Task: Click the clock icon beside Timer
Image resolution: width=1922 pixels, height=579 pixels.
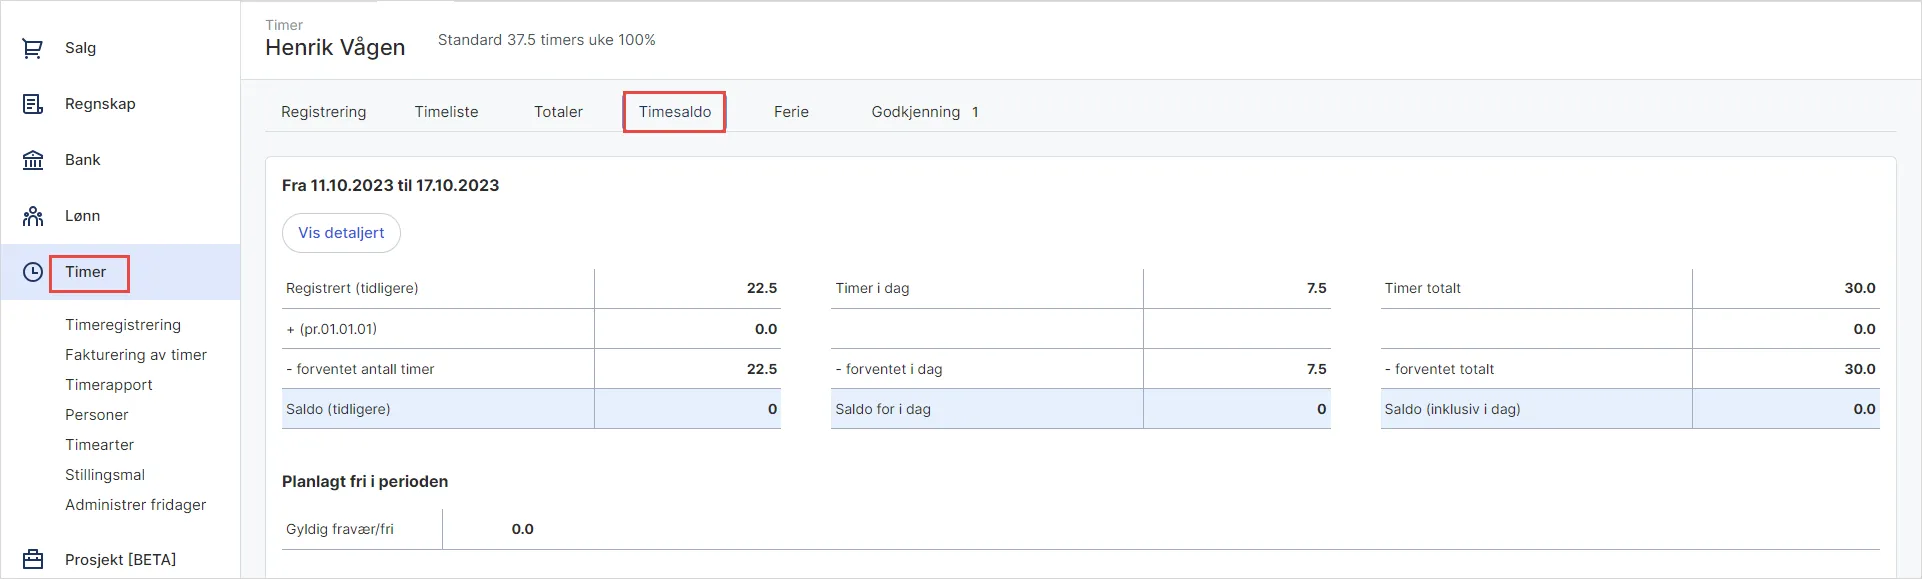Action: coord(33,272)
